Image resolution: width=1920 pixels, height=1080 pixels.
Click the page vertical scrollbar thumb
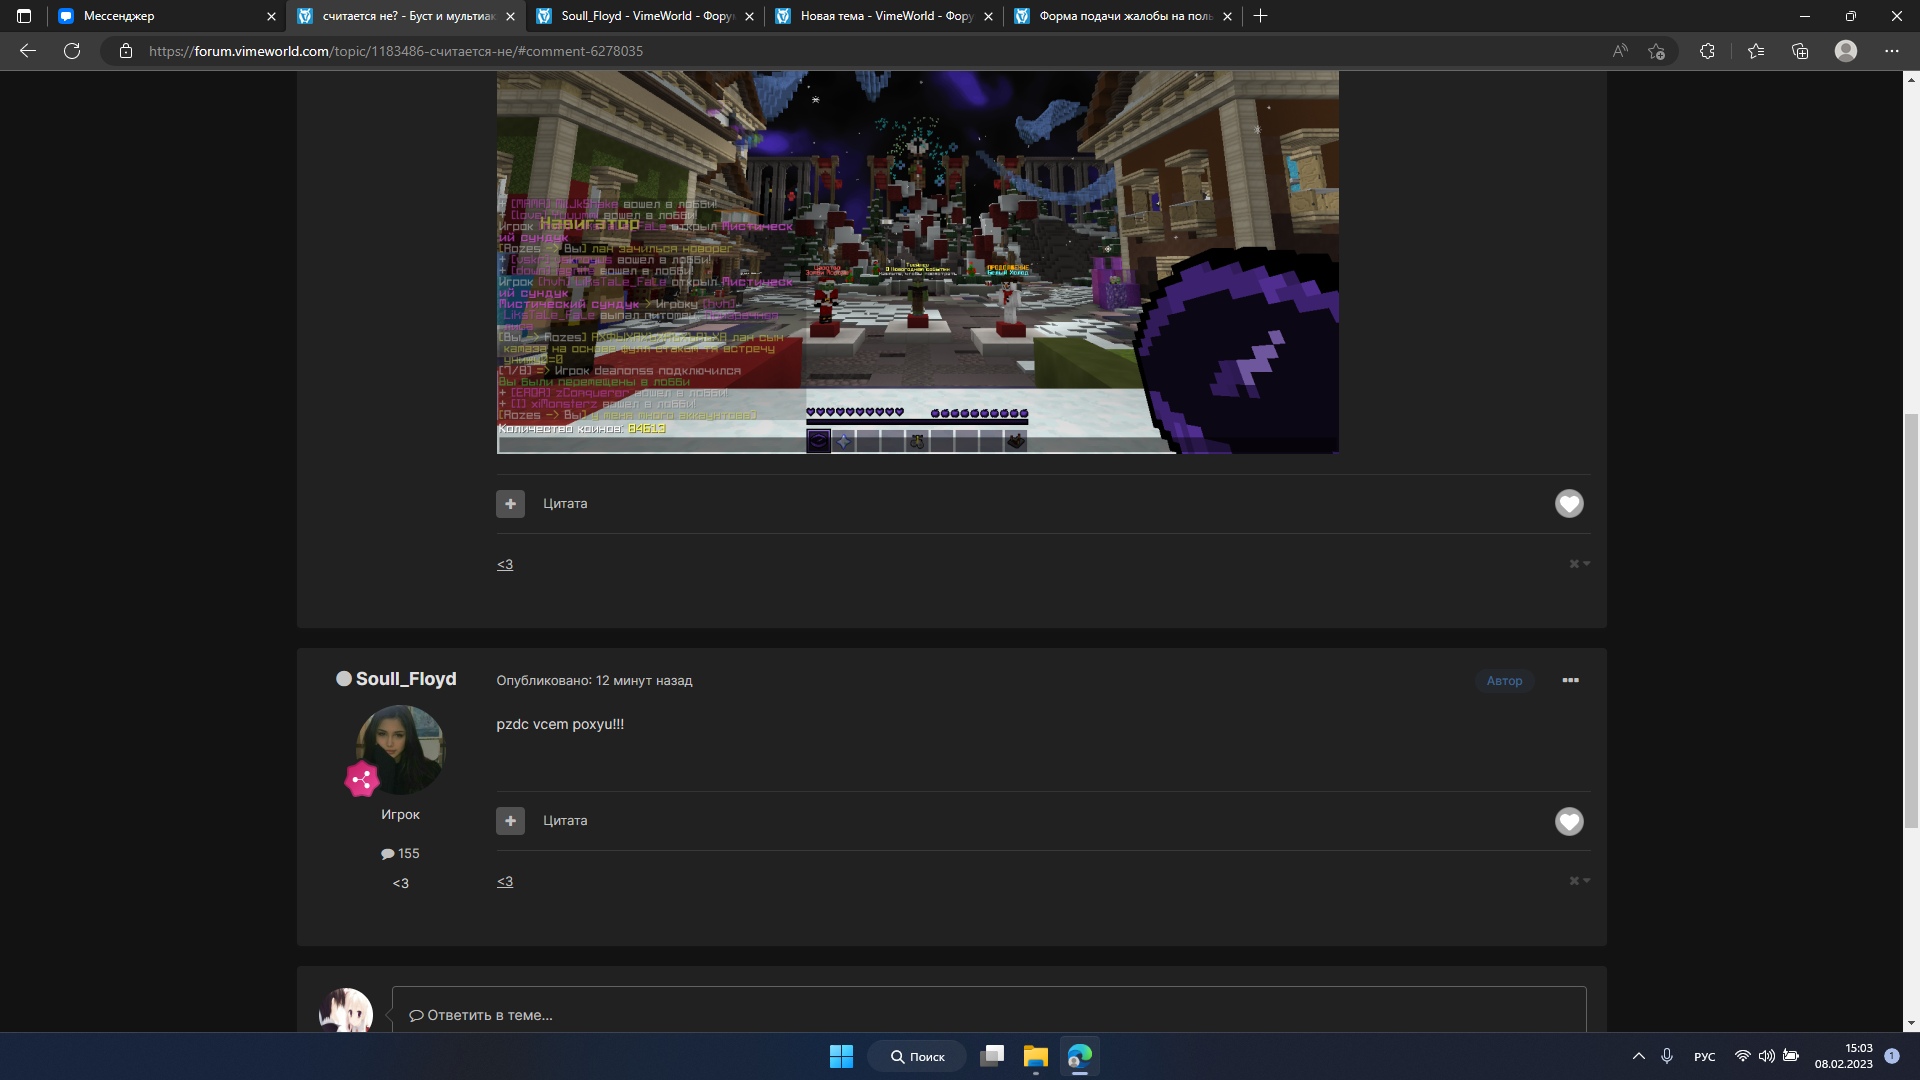coord(1911,620)
